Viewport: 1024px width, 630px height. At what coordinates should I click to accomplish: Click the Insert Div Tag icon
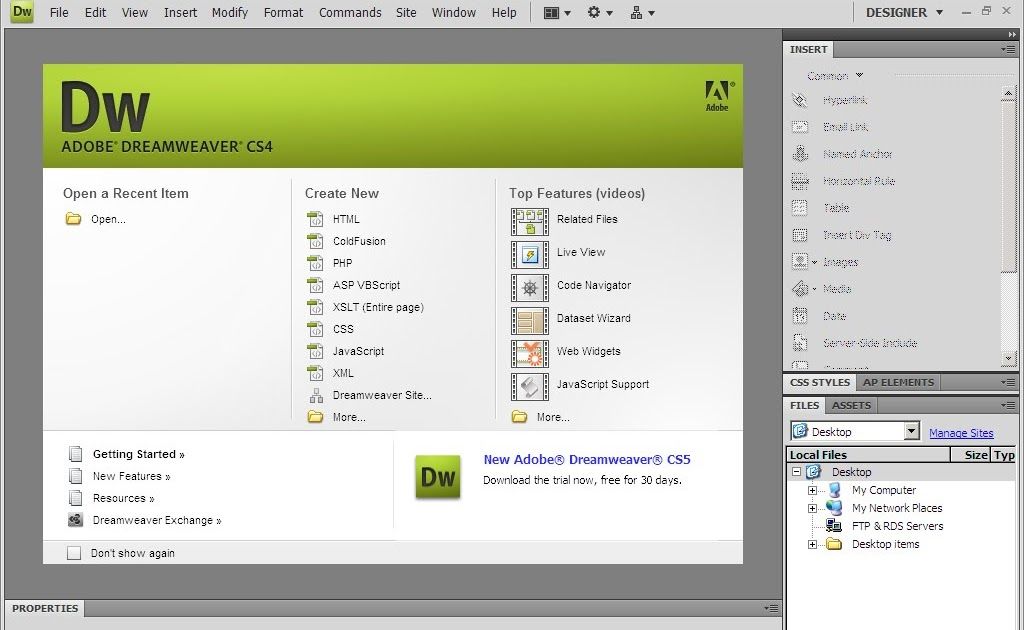pyautogui.click(x=800, y=235)
